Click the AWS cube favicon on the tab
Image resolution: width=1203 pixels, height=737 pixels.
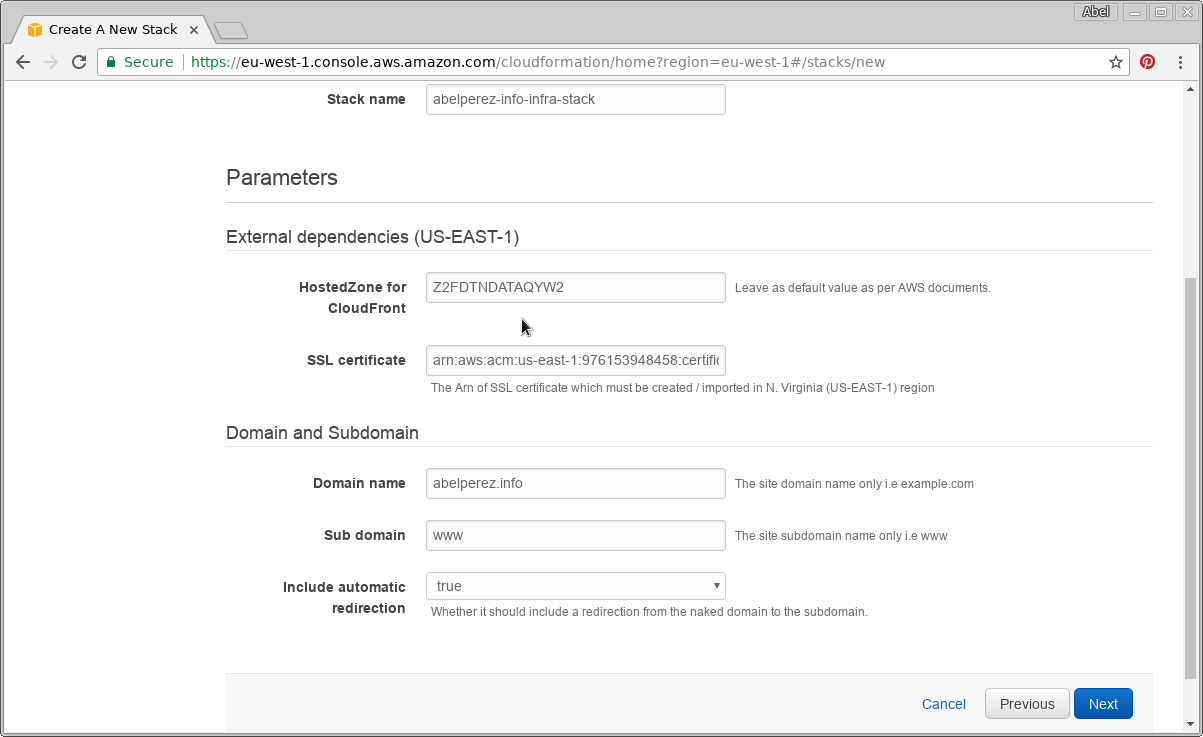[x=35, y=30]
